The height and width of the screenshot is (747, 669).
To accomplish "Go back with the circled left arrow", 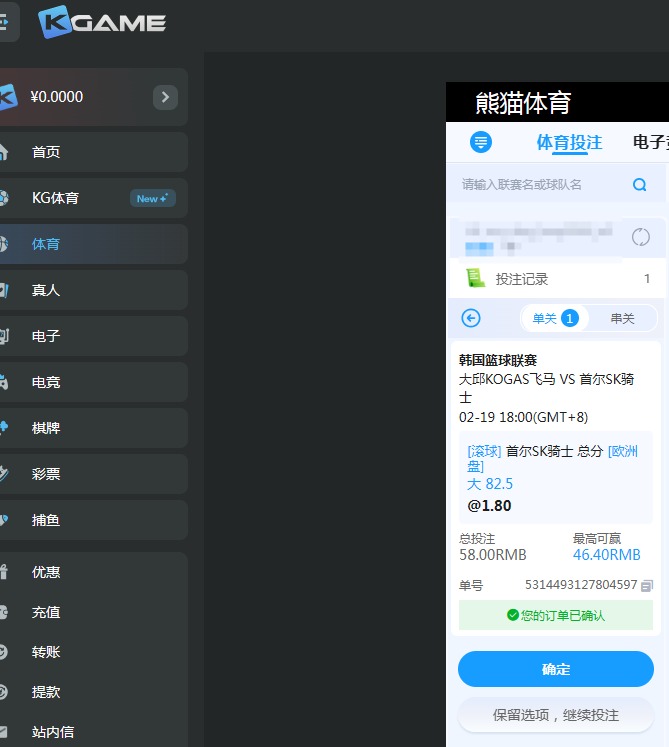I will pyautogui.click(x=471, y=318).
